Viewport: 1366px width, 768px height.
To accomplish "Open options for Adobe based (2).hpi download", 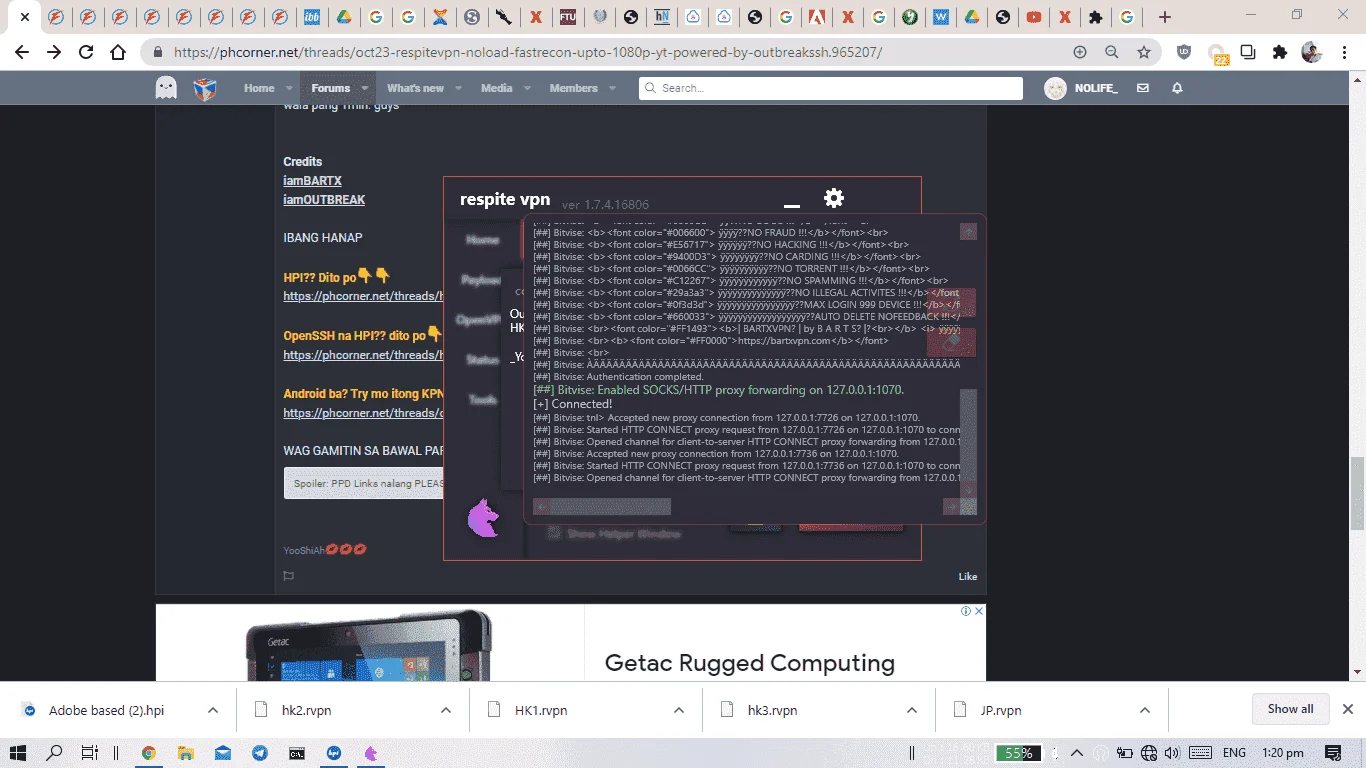I will [213, 710].
